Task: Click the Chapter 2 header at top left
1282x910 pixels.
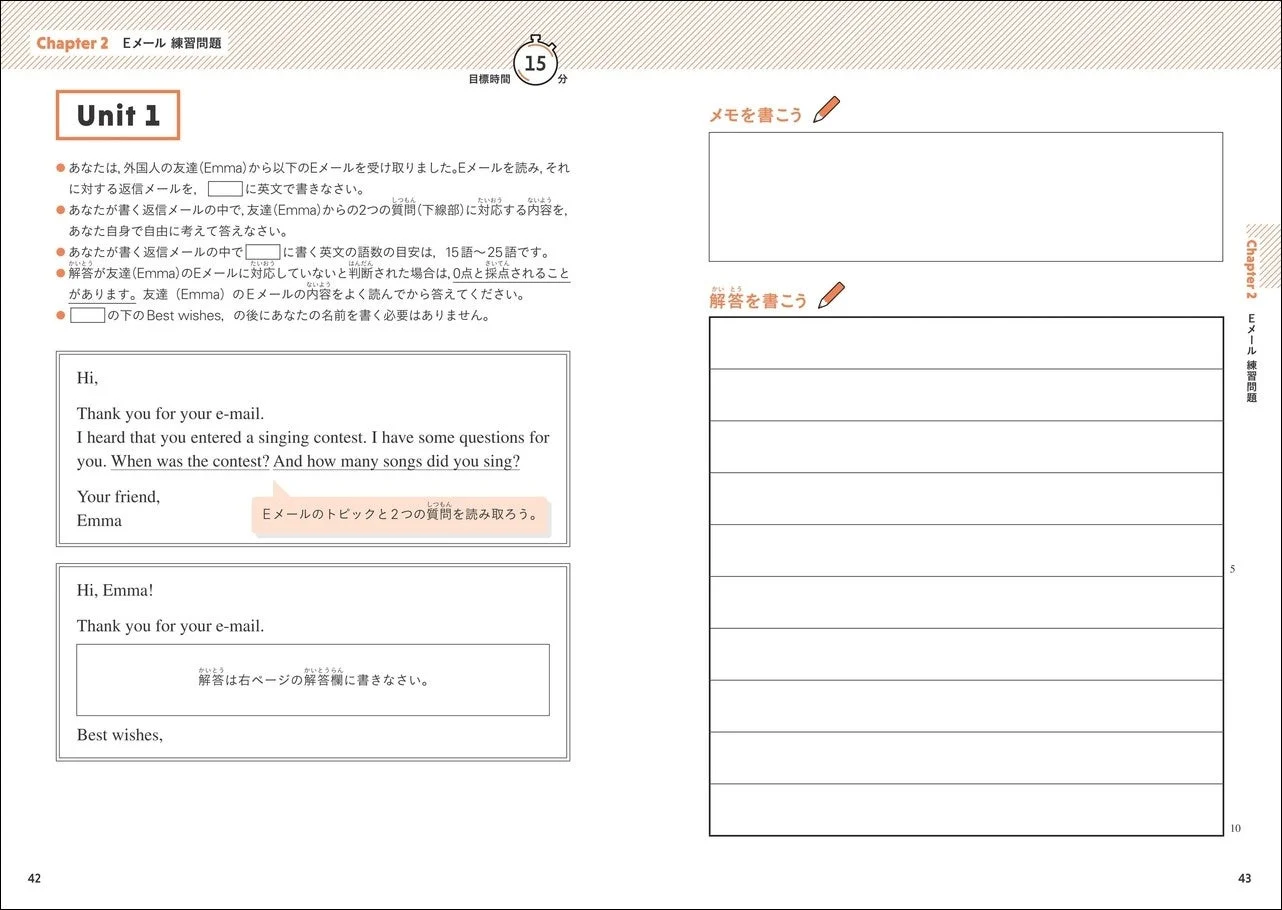Action: [70, 43]
